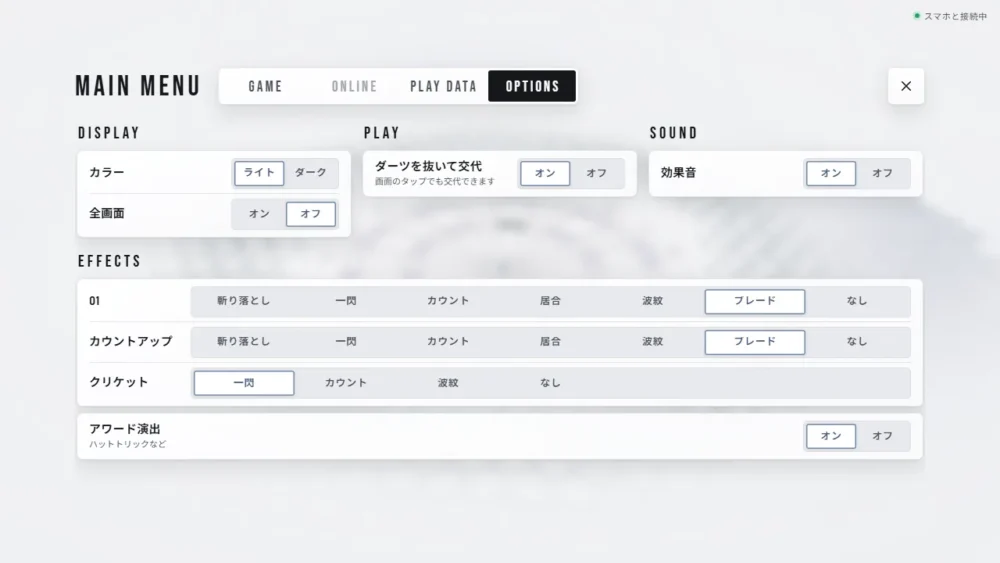Enable ダーツを抜いて交代 with オン
This screenshot has height=563, width=1000.
point(545,173)
